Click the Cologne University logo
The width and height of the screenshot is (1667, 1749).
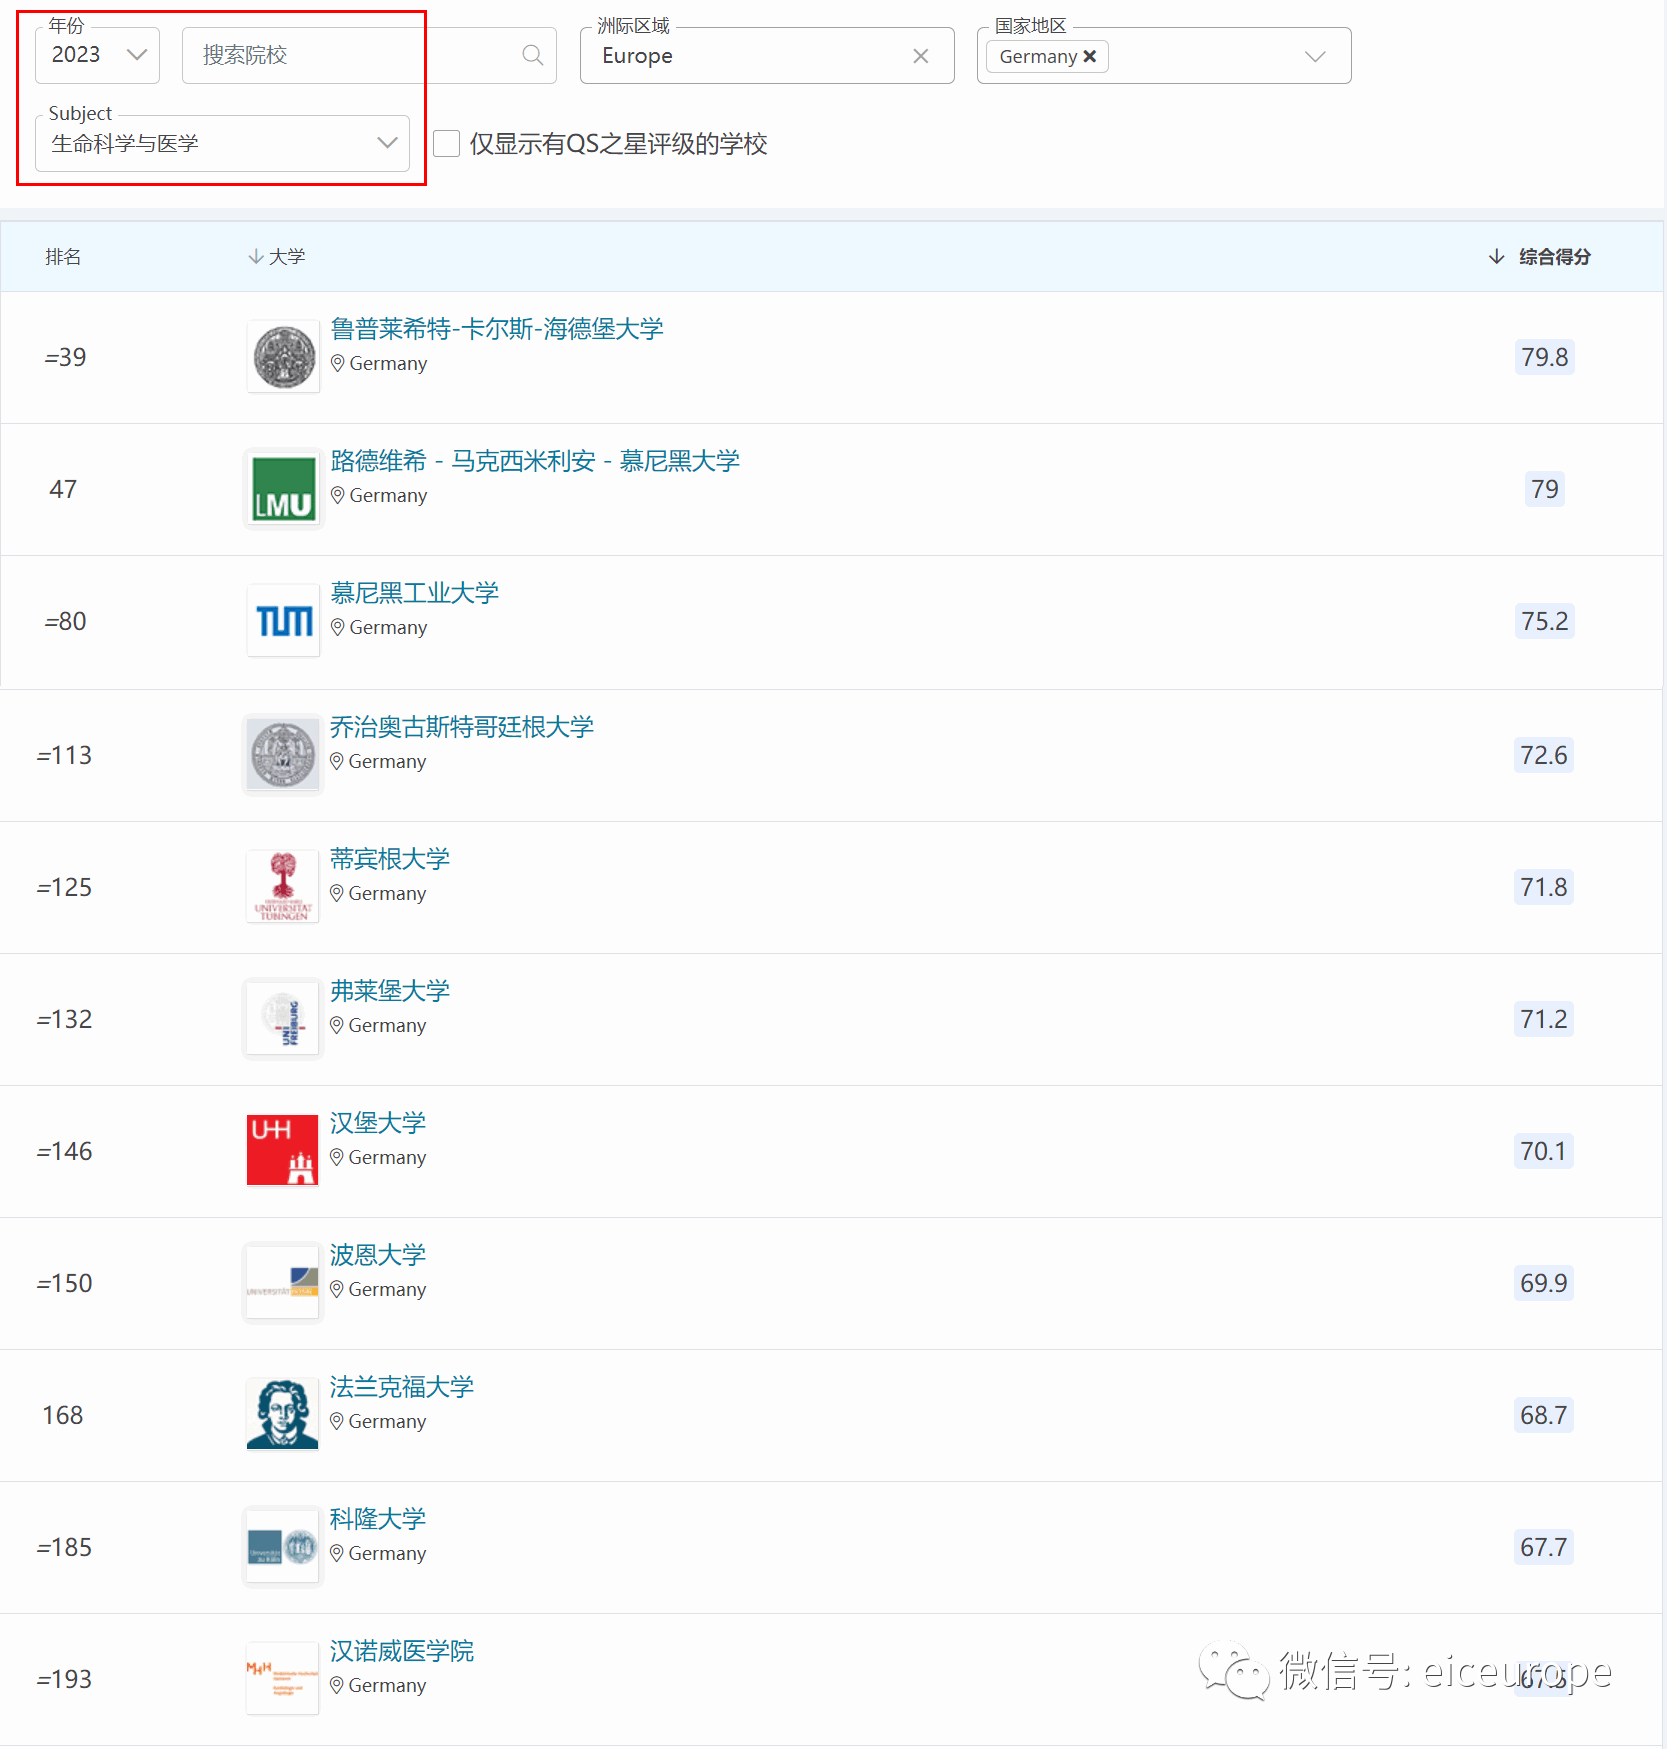(283, 1547)
